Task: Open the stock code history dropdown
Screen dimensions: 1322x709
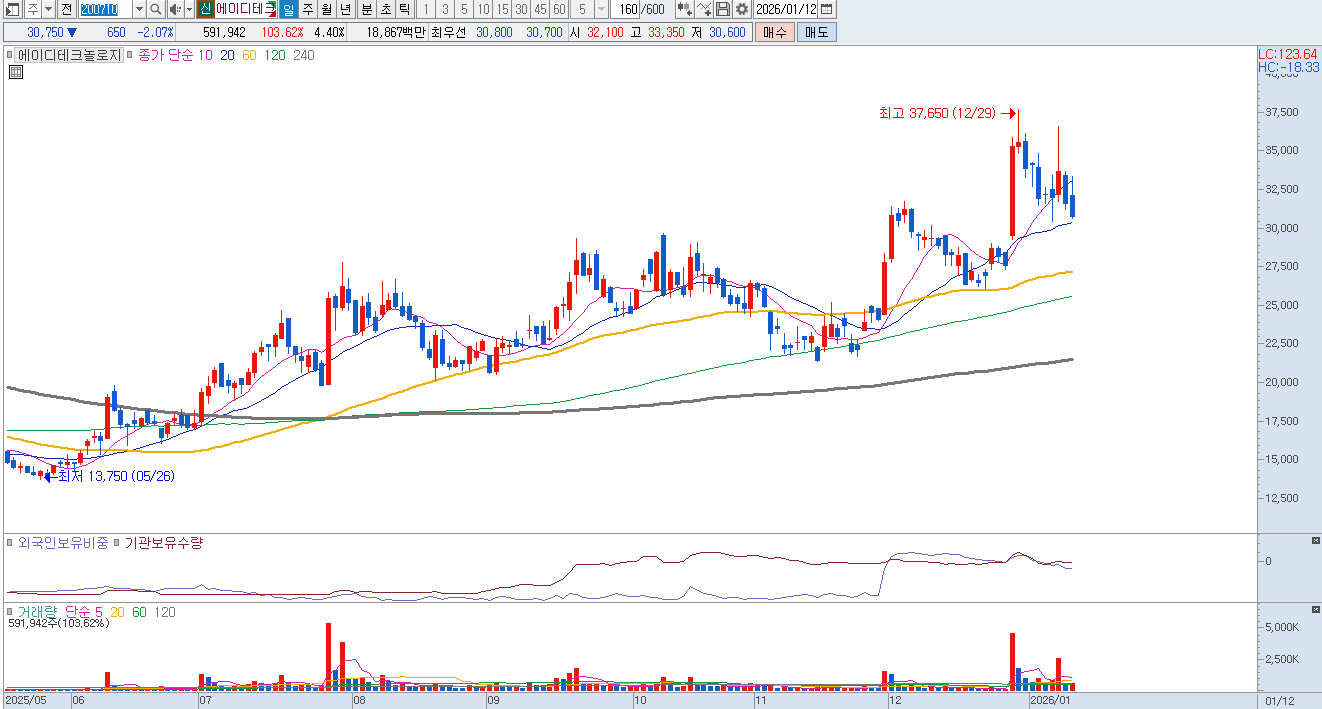Action: point(140,9)
